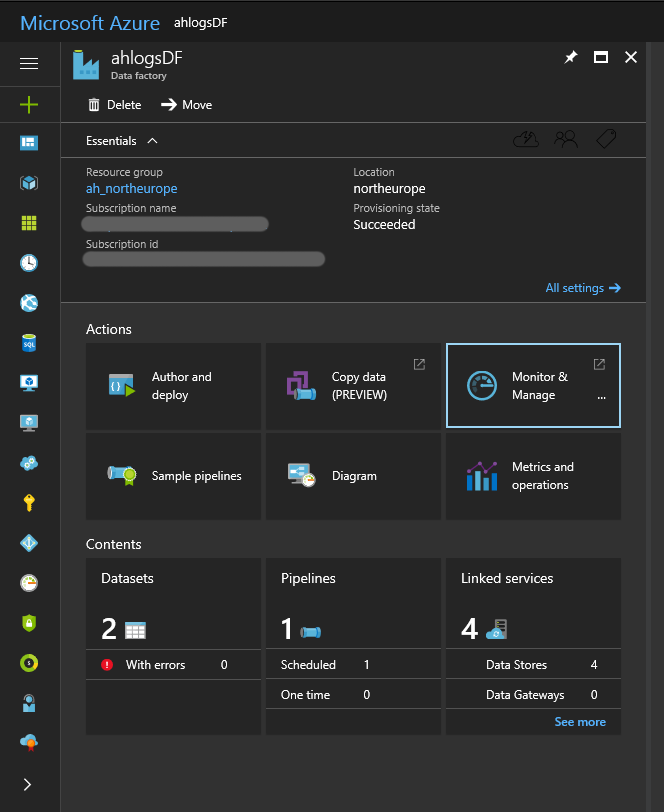Collapse the Essentials section
This screenshot has height=812, width=664.
122,141
